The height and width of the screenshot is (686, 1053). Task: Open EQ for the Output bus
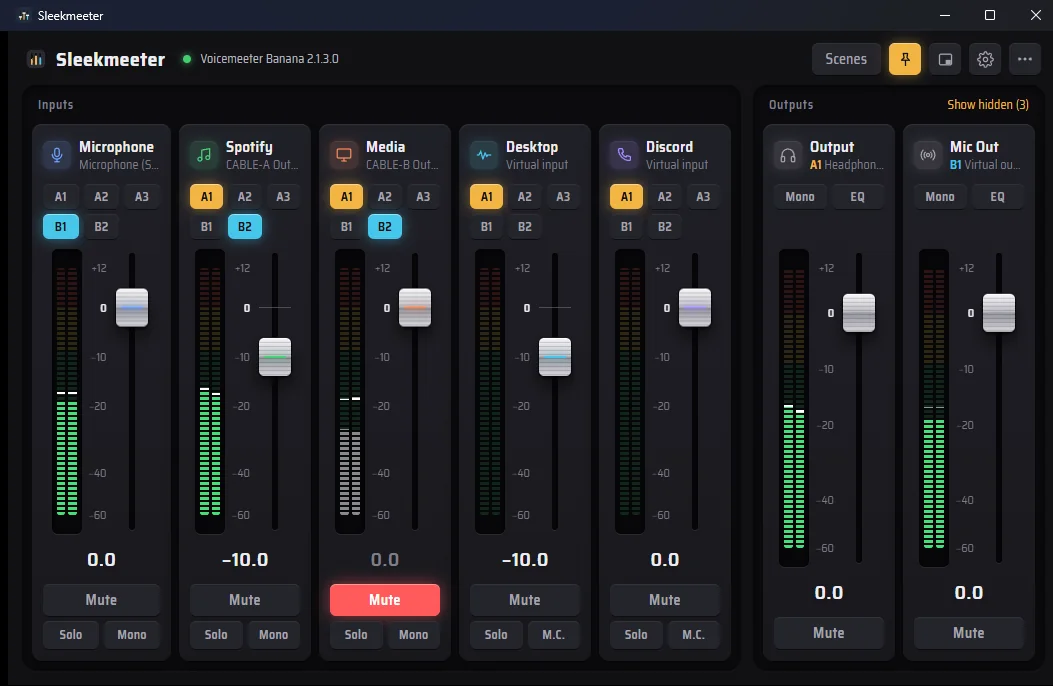pyautogui.click(x=858, y=197)
